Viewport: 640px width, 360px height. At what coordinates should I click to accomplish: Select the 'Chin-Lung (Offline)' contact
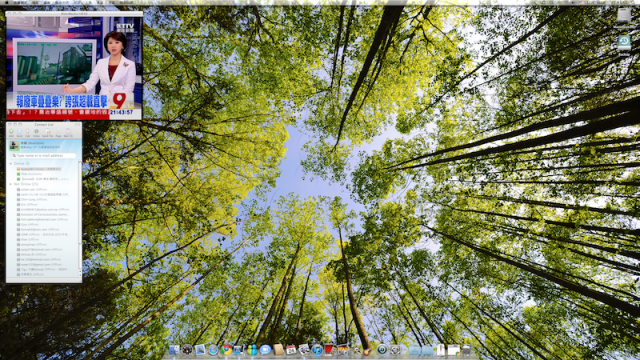33,200
